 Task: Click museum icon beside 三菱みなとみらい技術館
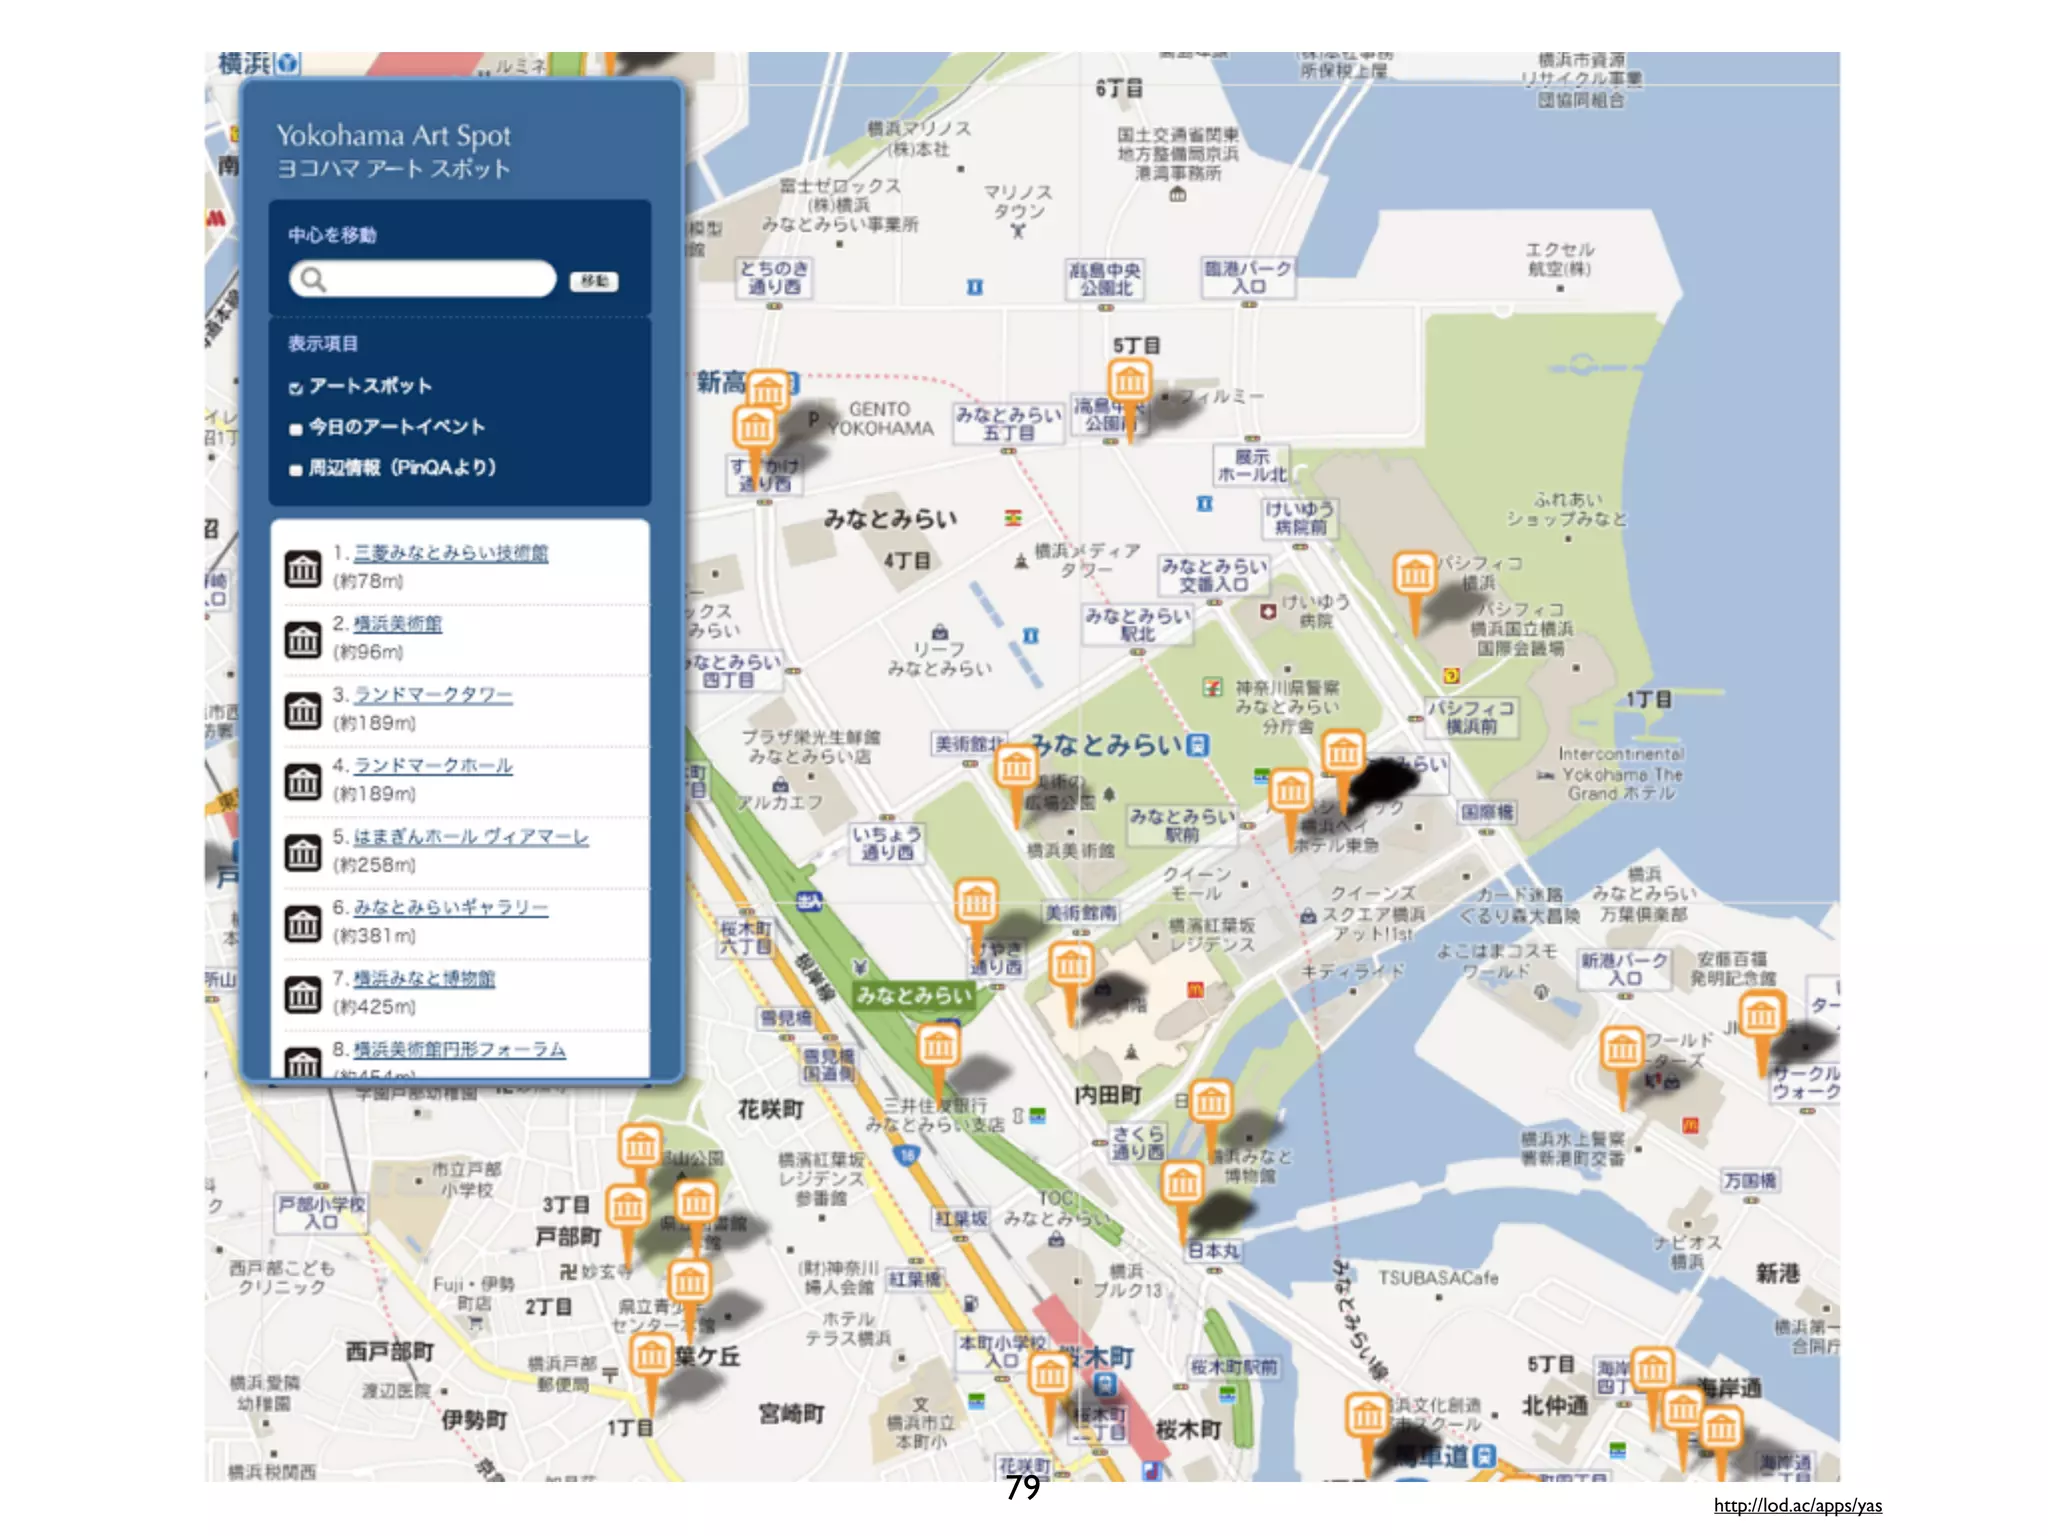point(302,568)
